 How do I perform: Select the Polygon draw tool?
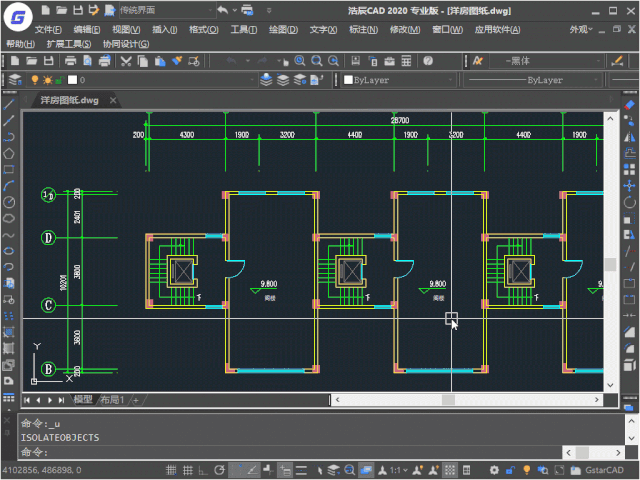click(9, 153)
